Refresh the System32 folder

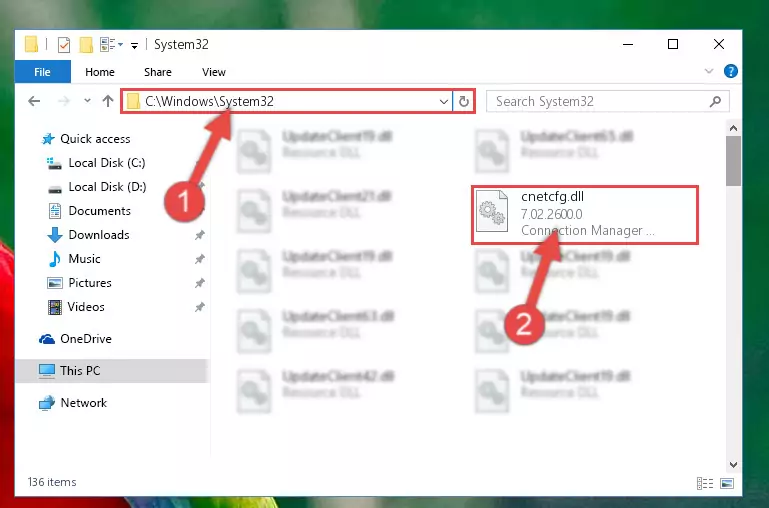point(463,102)
